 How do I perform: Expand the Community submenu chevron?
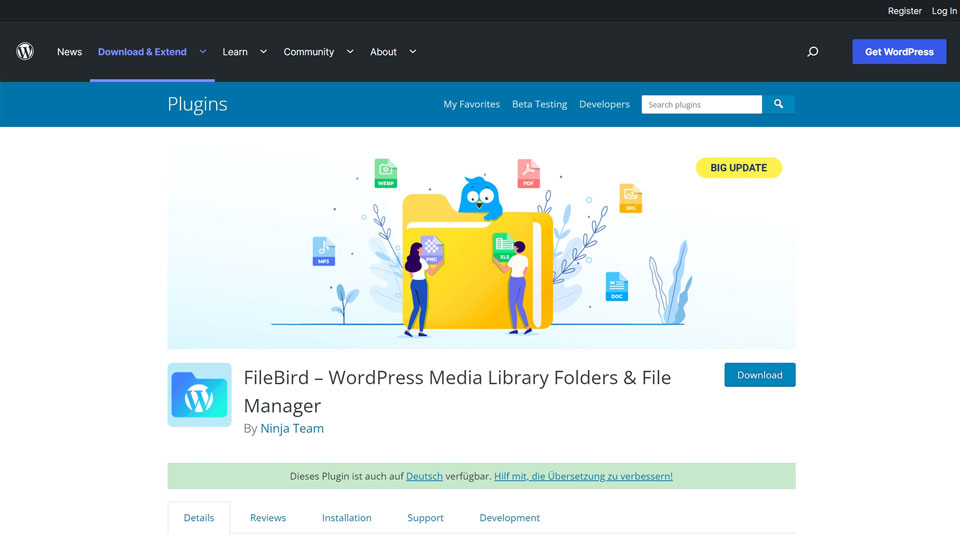point(350,52)
